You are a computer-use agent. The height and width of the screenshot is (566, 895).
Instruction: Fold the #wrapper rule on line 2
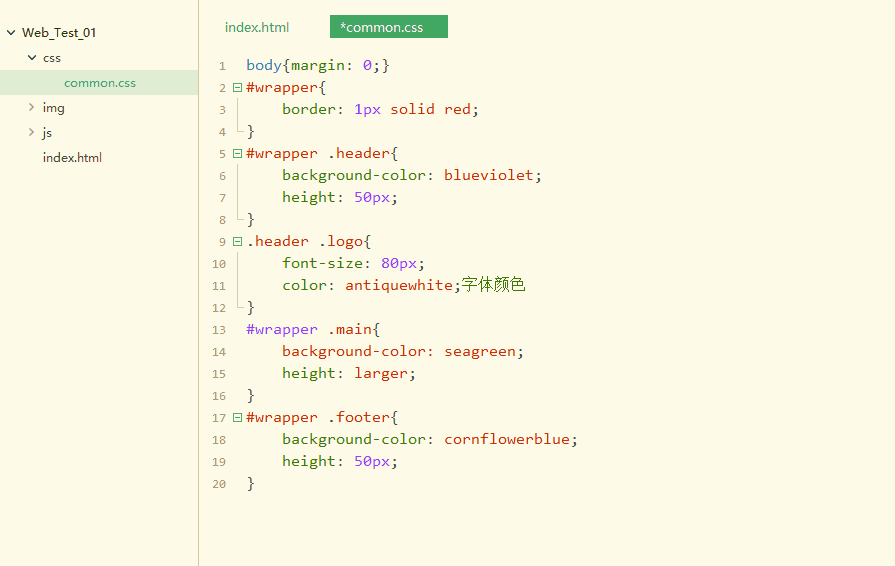click(237, 87)
